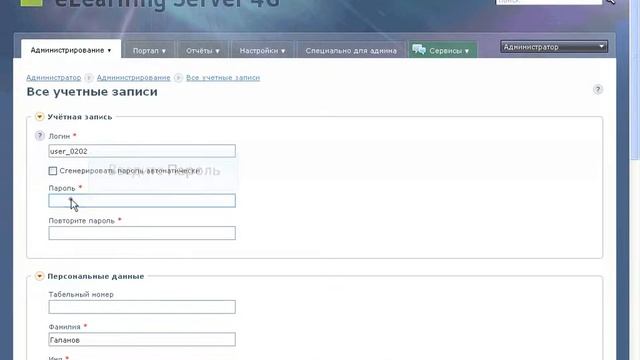Click the Логин help question icon
This screenshot has width=640, height=360.
[x=40, y=136]
